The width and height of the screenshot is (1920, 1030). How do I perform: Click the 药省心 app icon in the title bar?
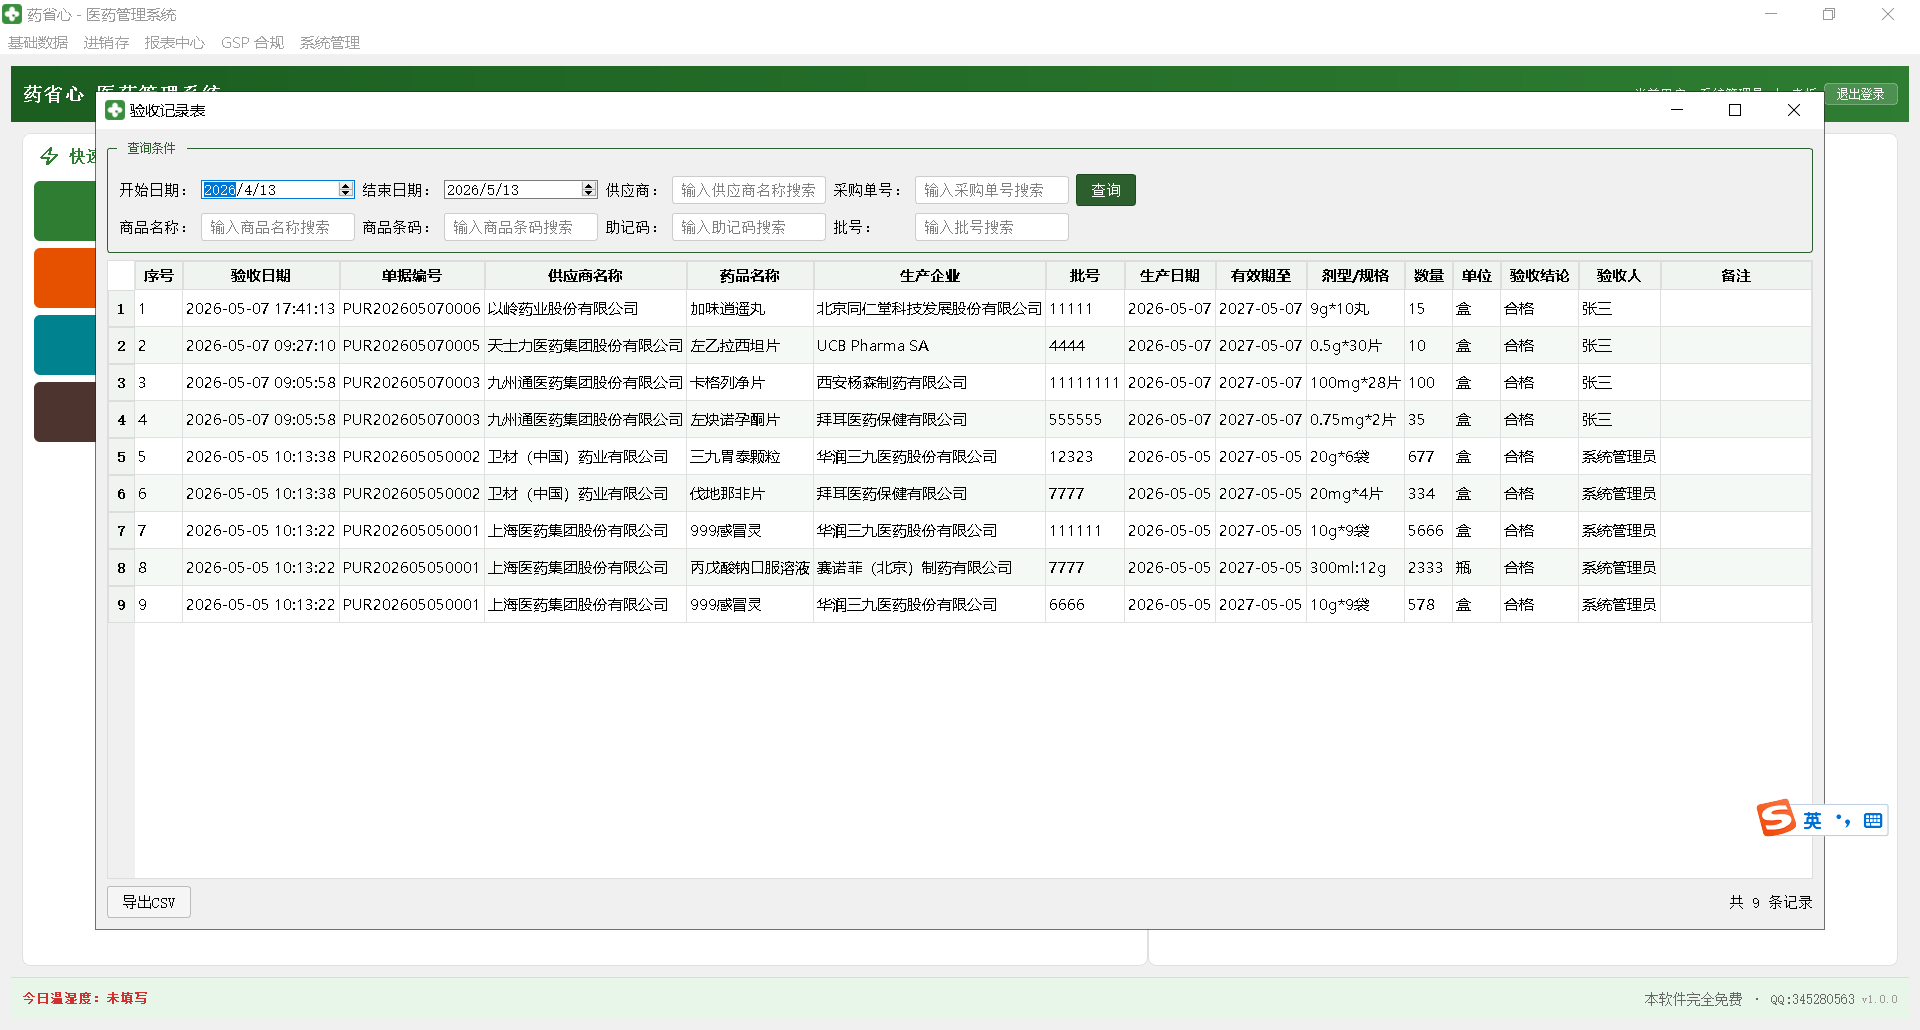tap(12, 14)
